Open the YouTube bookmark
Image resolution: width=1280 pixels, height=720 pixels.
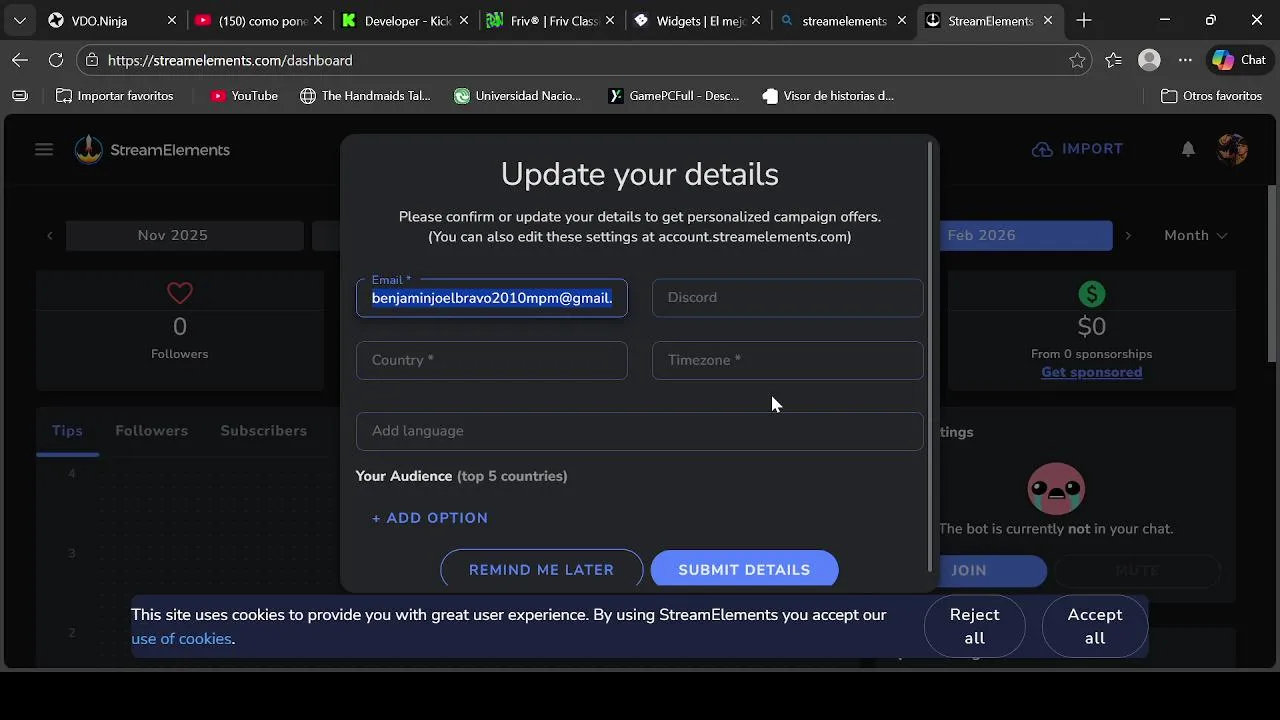pyautogui.click(x=244, y=96)
